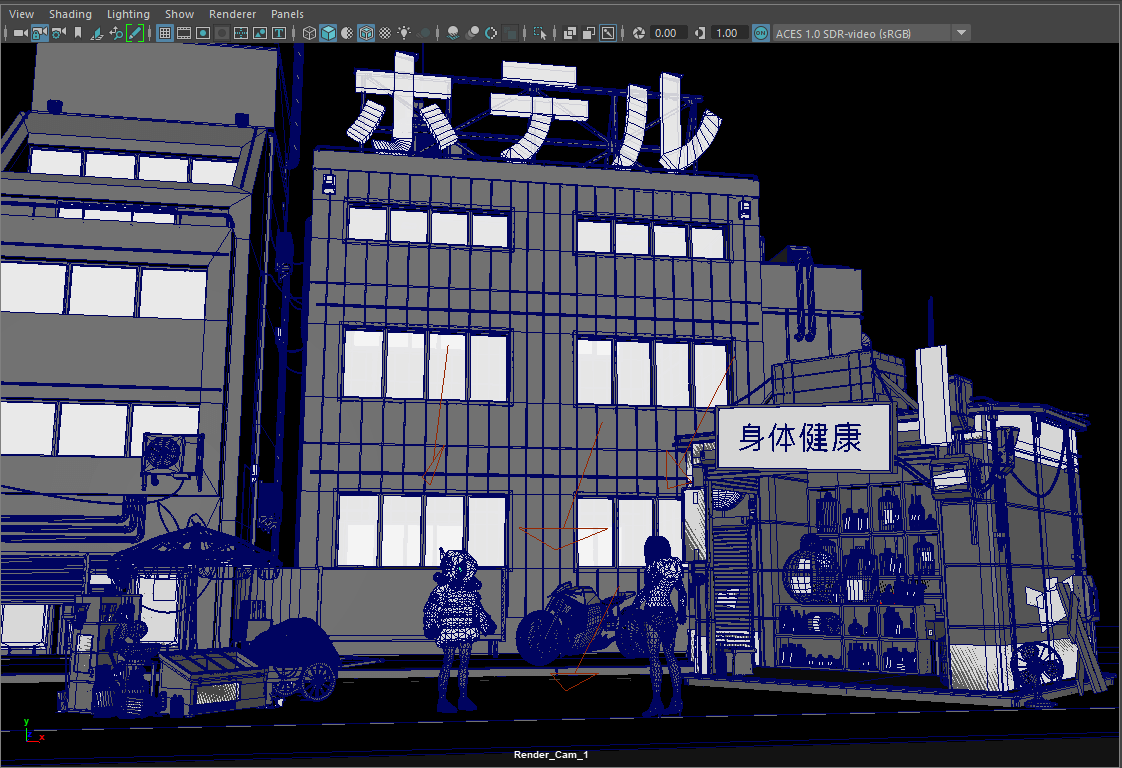Switch to Wireframe display mode icon

pos(309,33)
